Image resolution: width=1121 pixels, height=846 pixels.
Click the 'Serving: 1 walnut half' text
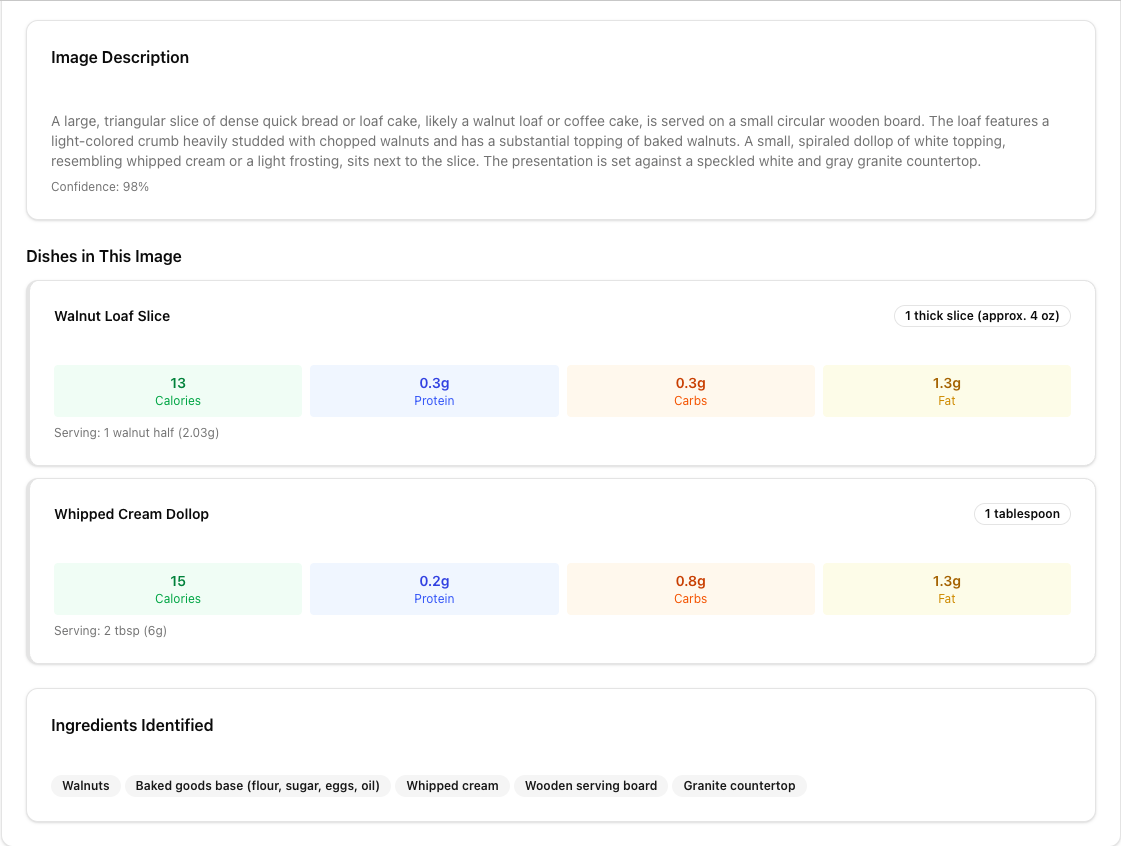[x=136, y=433]
